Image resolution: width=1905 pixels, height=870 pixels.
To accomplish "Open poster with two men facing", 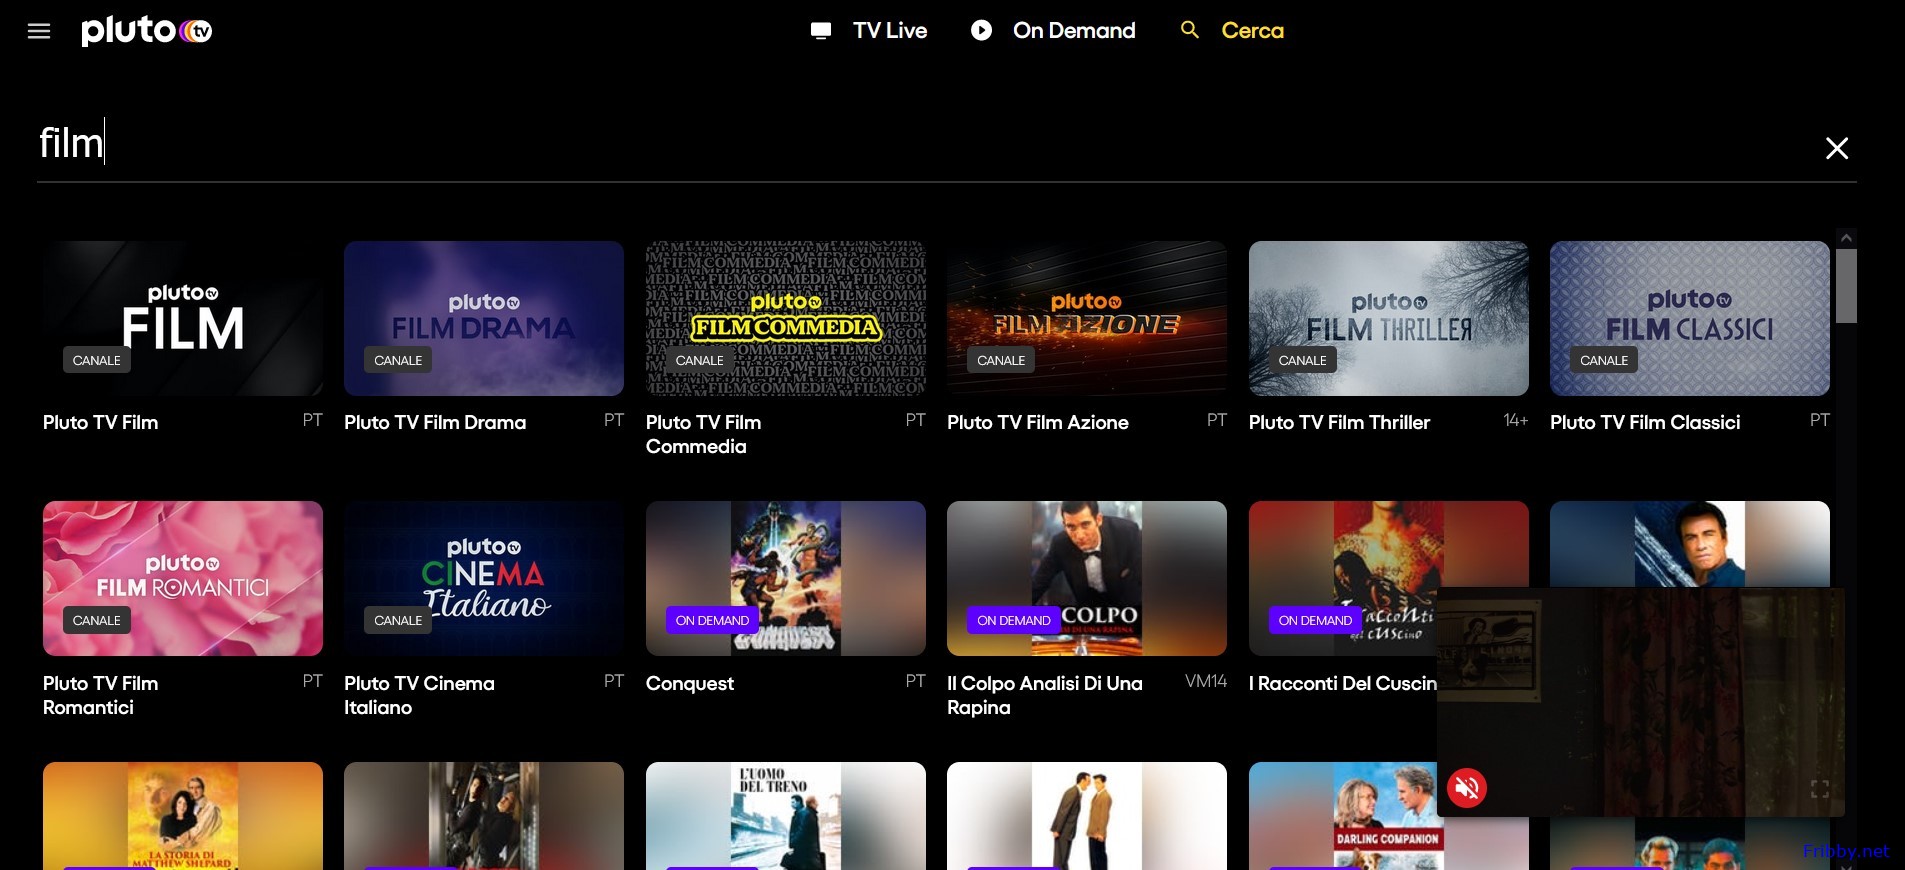I will point(1087,816).
